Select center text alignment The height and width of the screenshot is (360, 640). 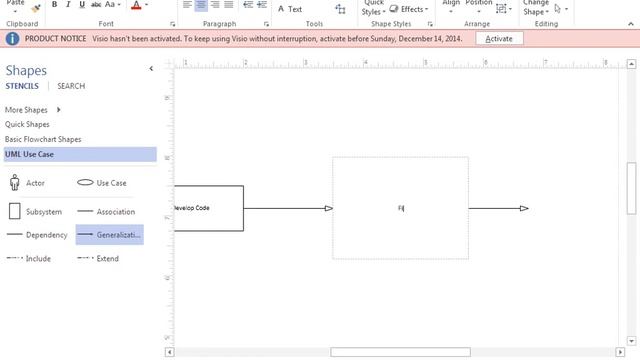[201, 5]
